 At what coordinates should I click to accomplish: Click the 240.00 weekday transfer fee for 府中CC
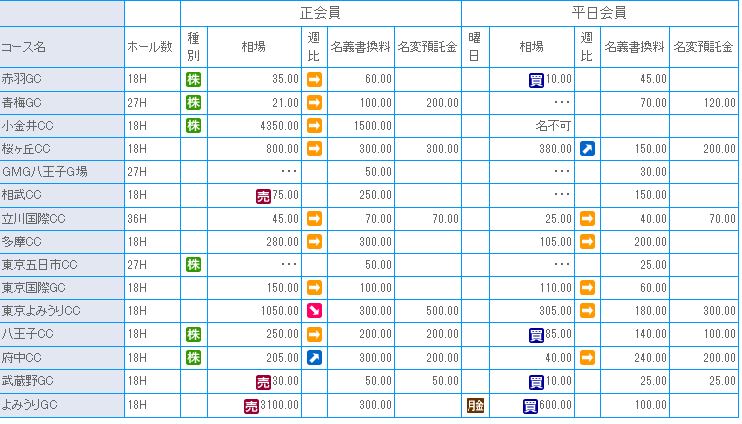tap(651, 358)
